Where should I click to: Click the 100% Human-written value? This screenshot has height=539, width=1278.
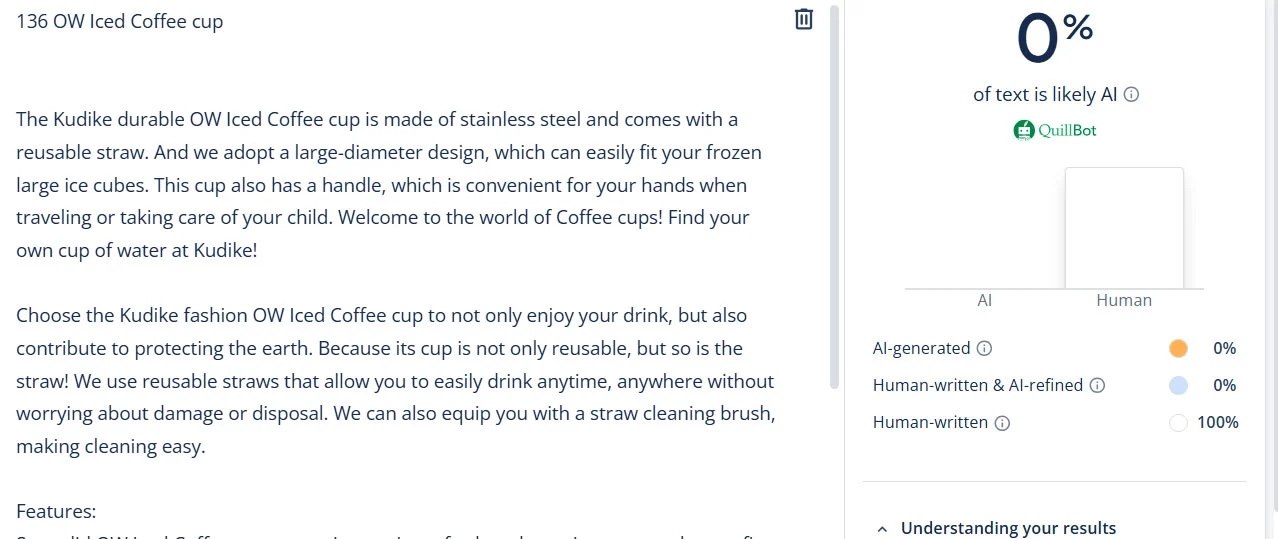[x=1217, y=423]
